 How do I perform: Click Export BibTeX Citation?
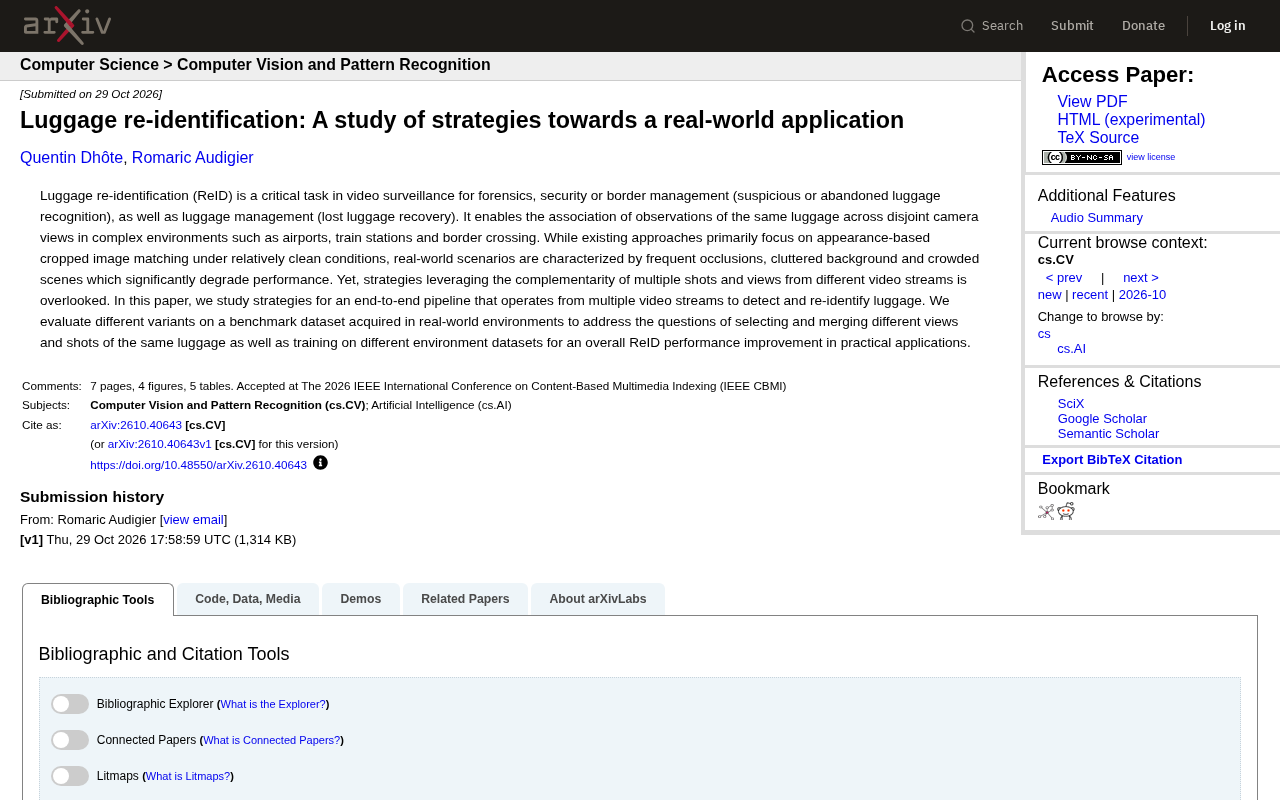1112,460
